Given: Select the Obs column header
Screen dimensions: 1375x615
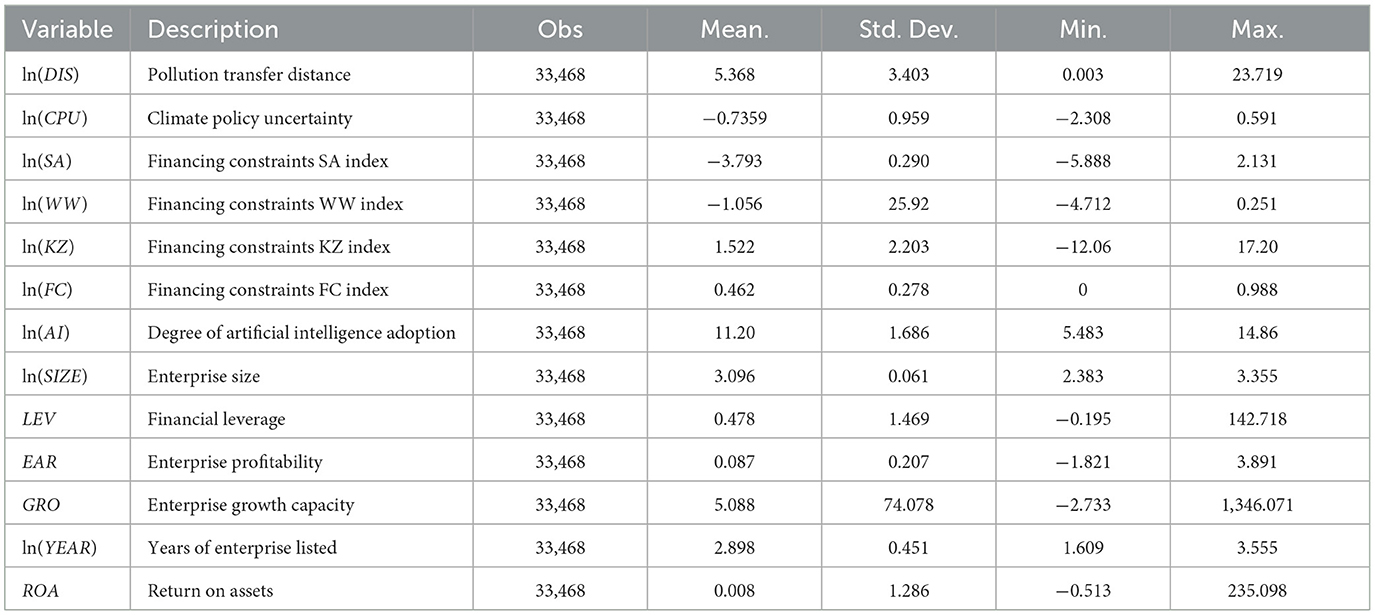Looking at the screenshot, I should [x=560, y=29].
